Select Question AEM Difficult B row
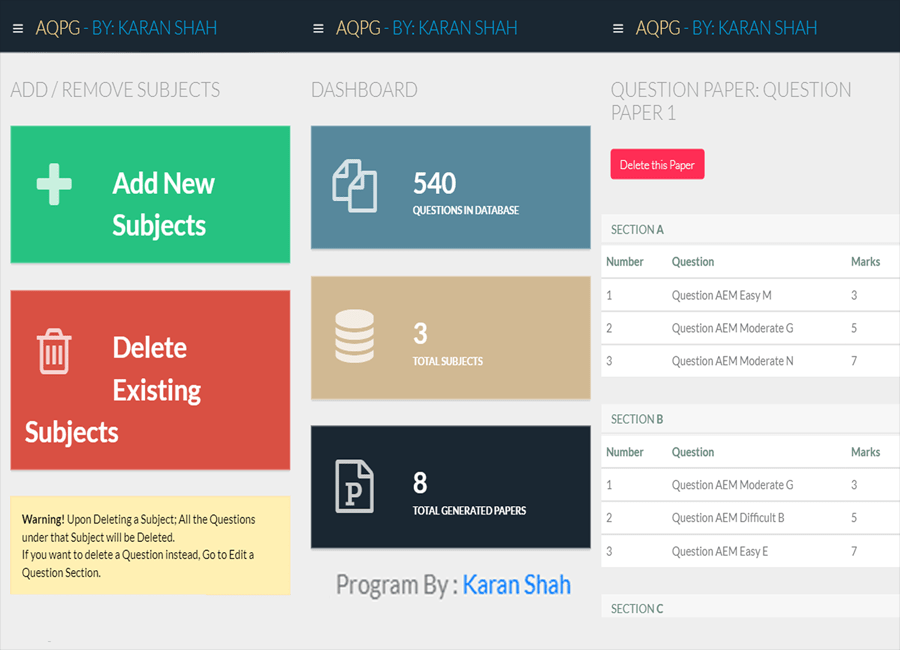The image size is (900, 650). [727, 519]
